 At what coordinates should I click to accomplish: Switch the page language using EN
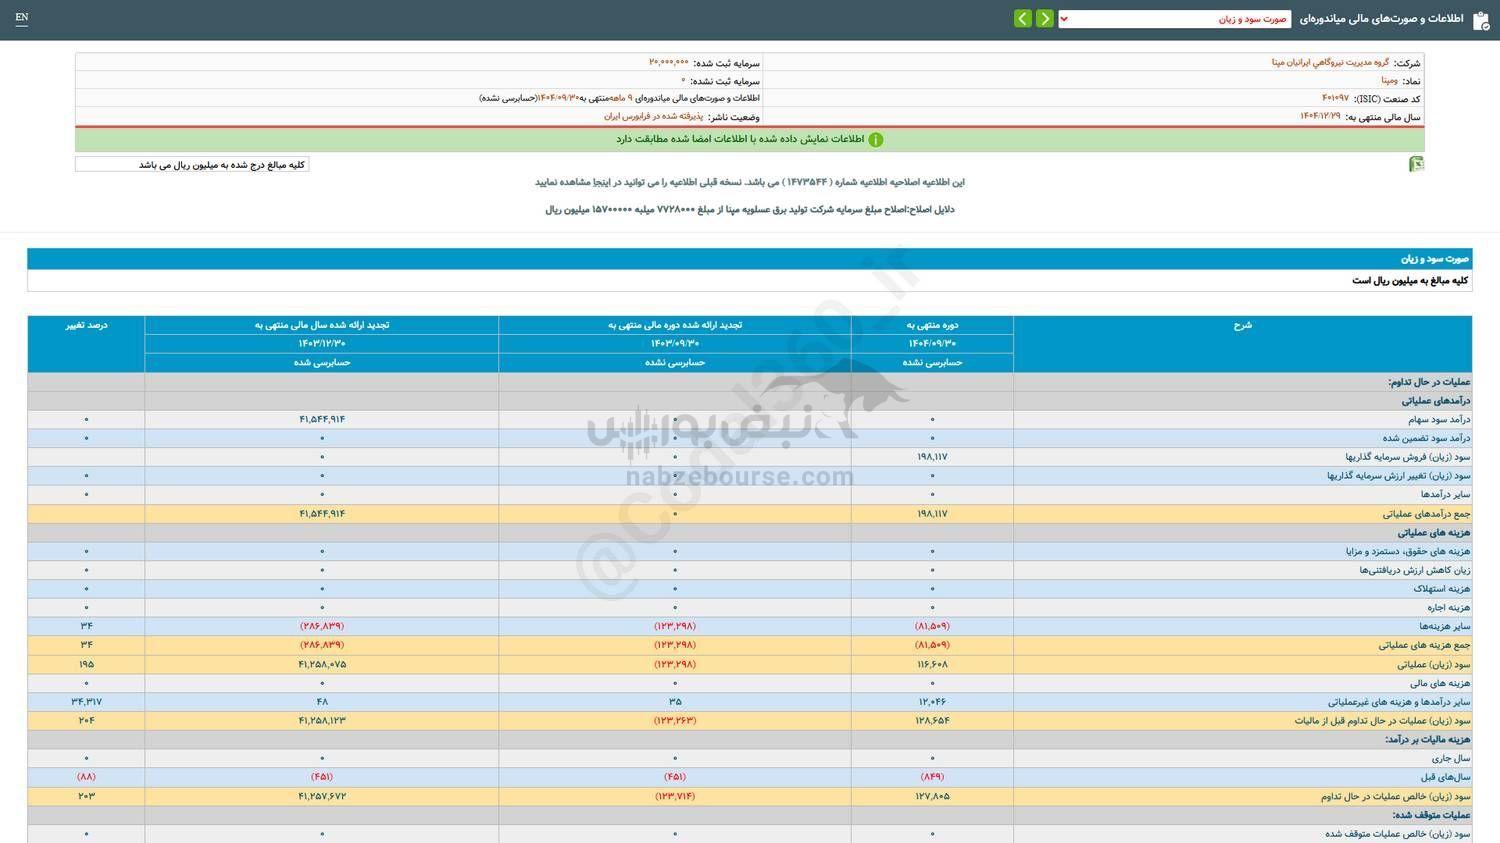coord(22,17)
